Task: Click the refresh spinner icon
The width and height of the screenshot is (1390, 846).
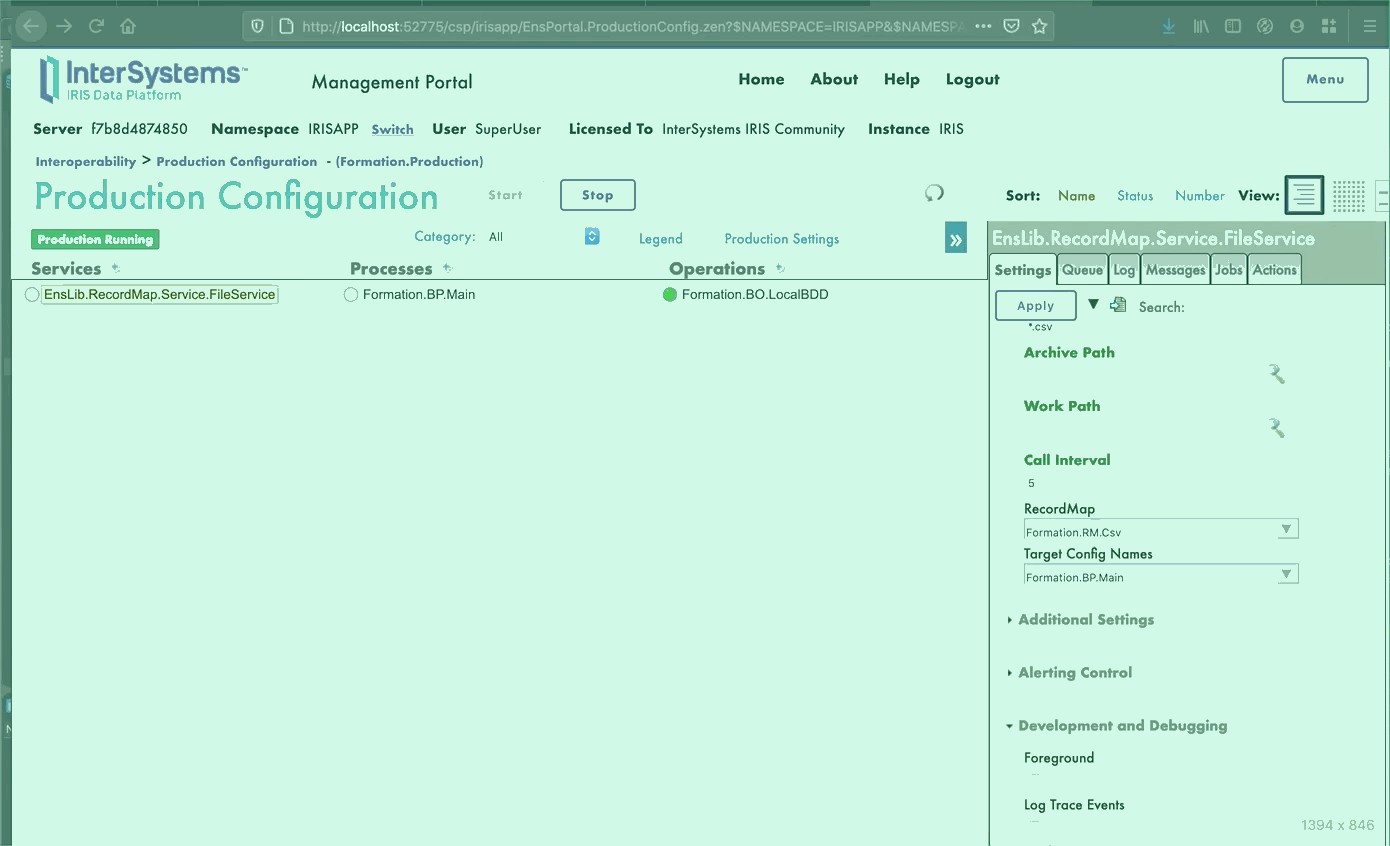Action: 934,193
